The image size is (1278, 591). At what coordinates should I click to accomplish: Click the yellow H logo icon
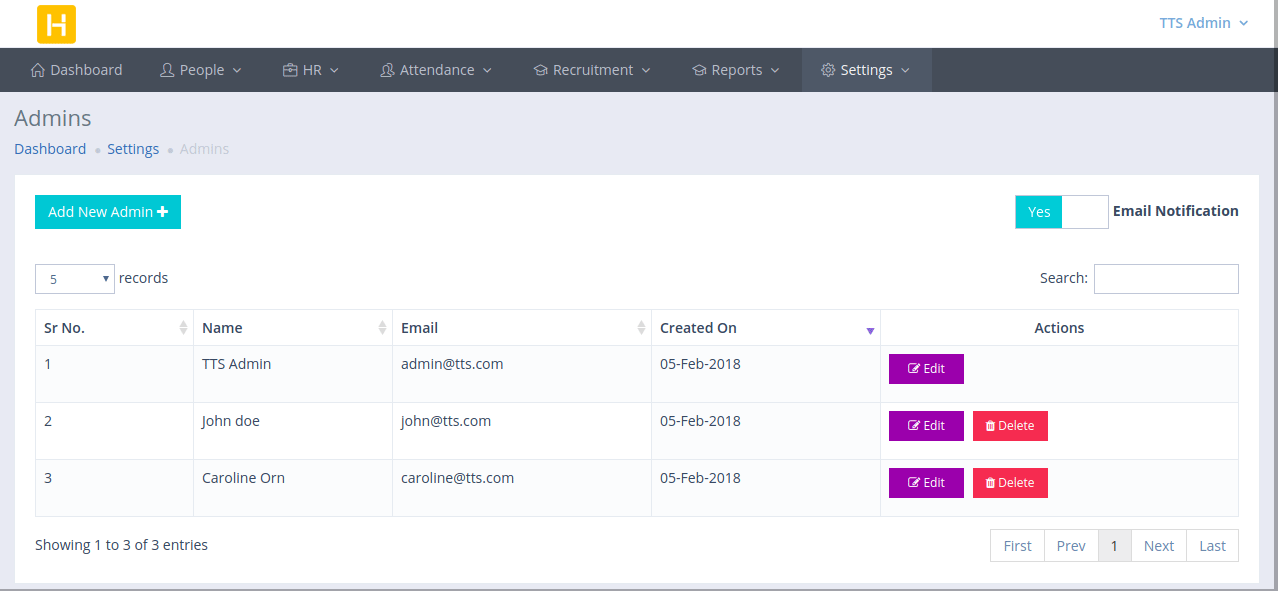(56, 23)
